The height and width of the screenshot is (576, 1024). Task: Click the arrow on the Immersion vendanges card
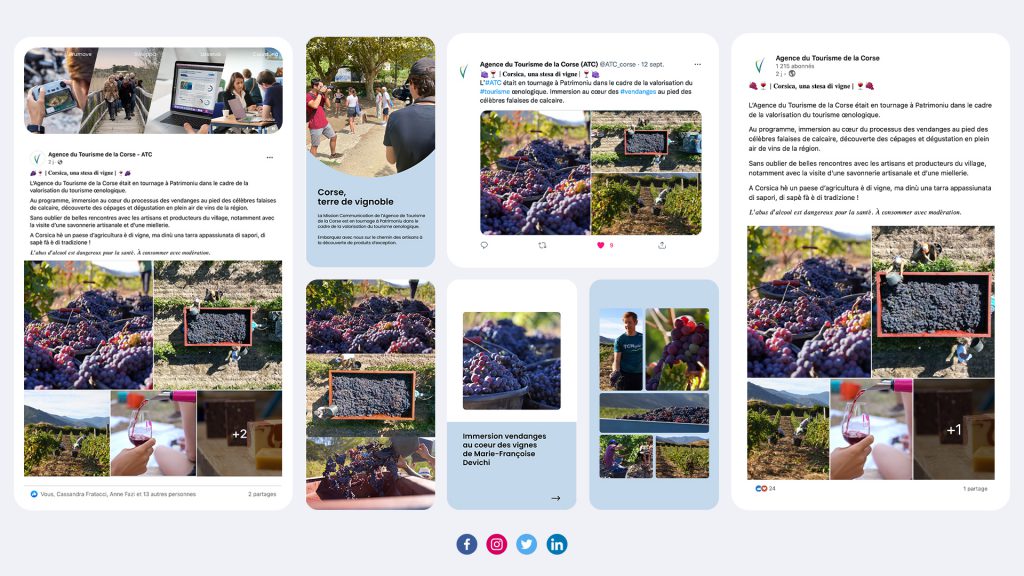(556, 498)
